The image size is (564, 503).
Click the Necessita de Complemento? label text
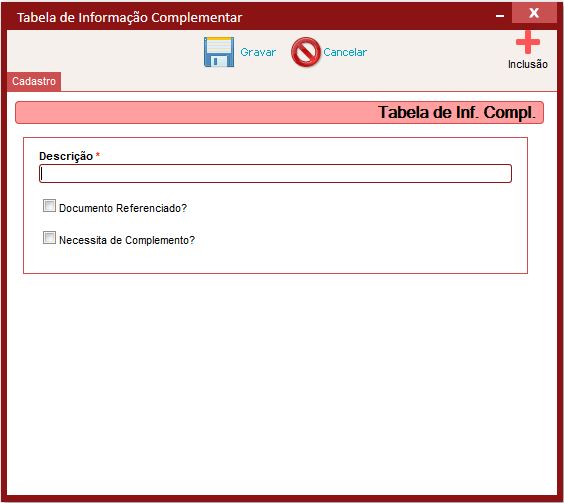[127, 240]
